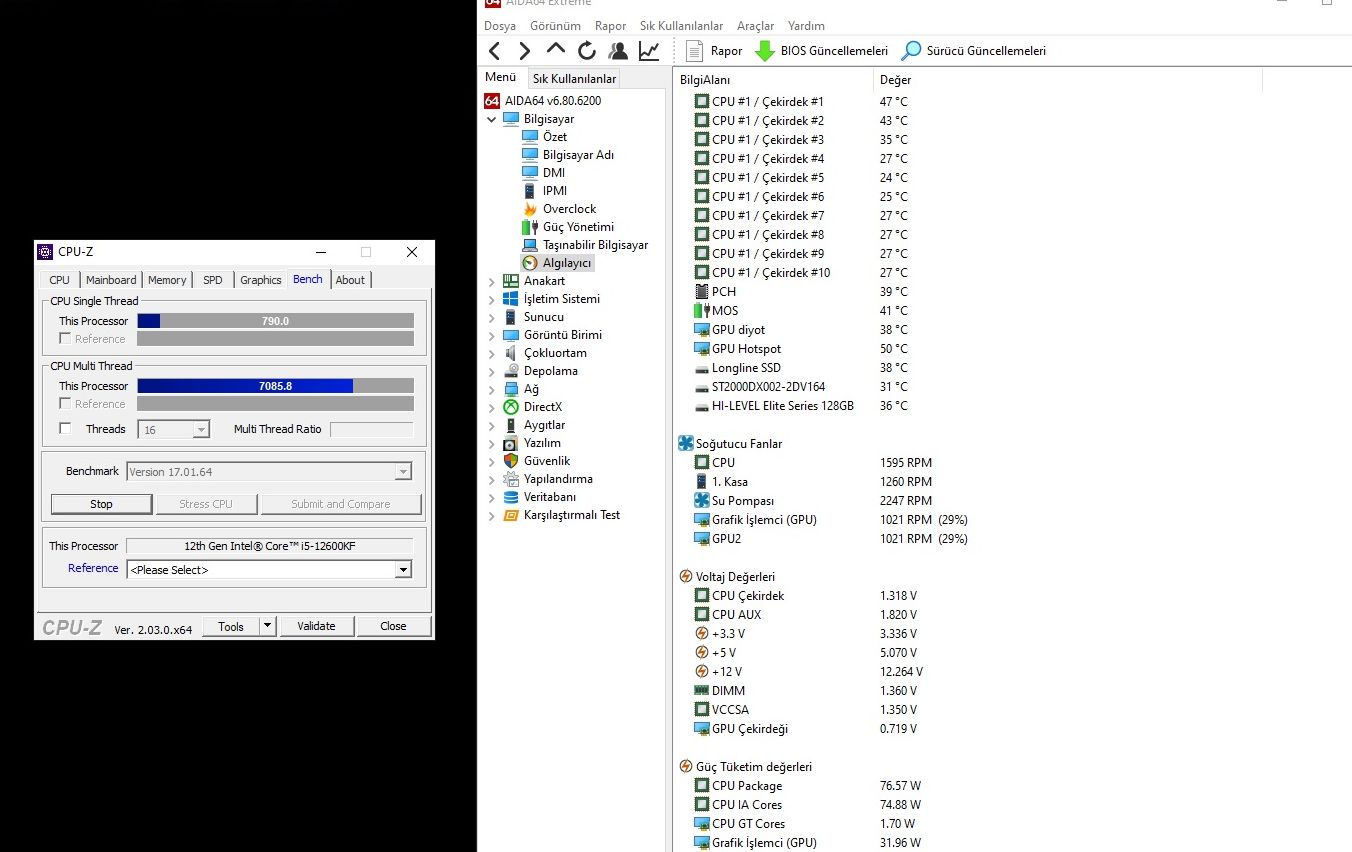
Task: Click the Single Thread score bar showing 790.0
Action: 275,321
